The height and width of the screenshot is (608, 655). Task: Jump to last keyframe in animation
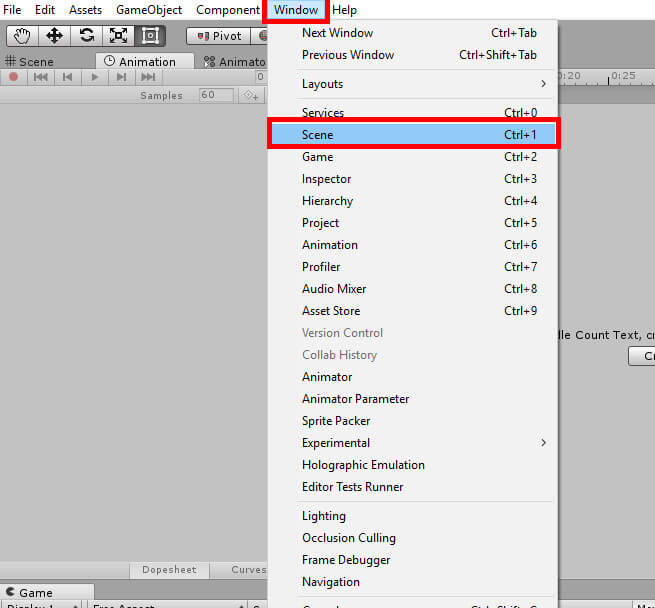pyautogui.click(x=148, y=77)
